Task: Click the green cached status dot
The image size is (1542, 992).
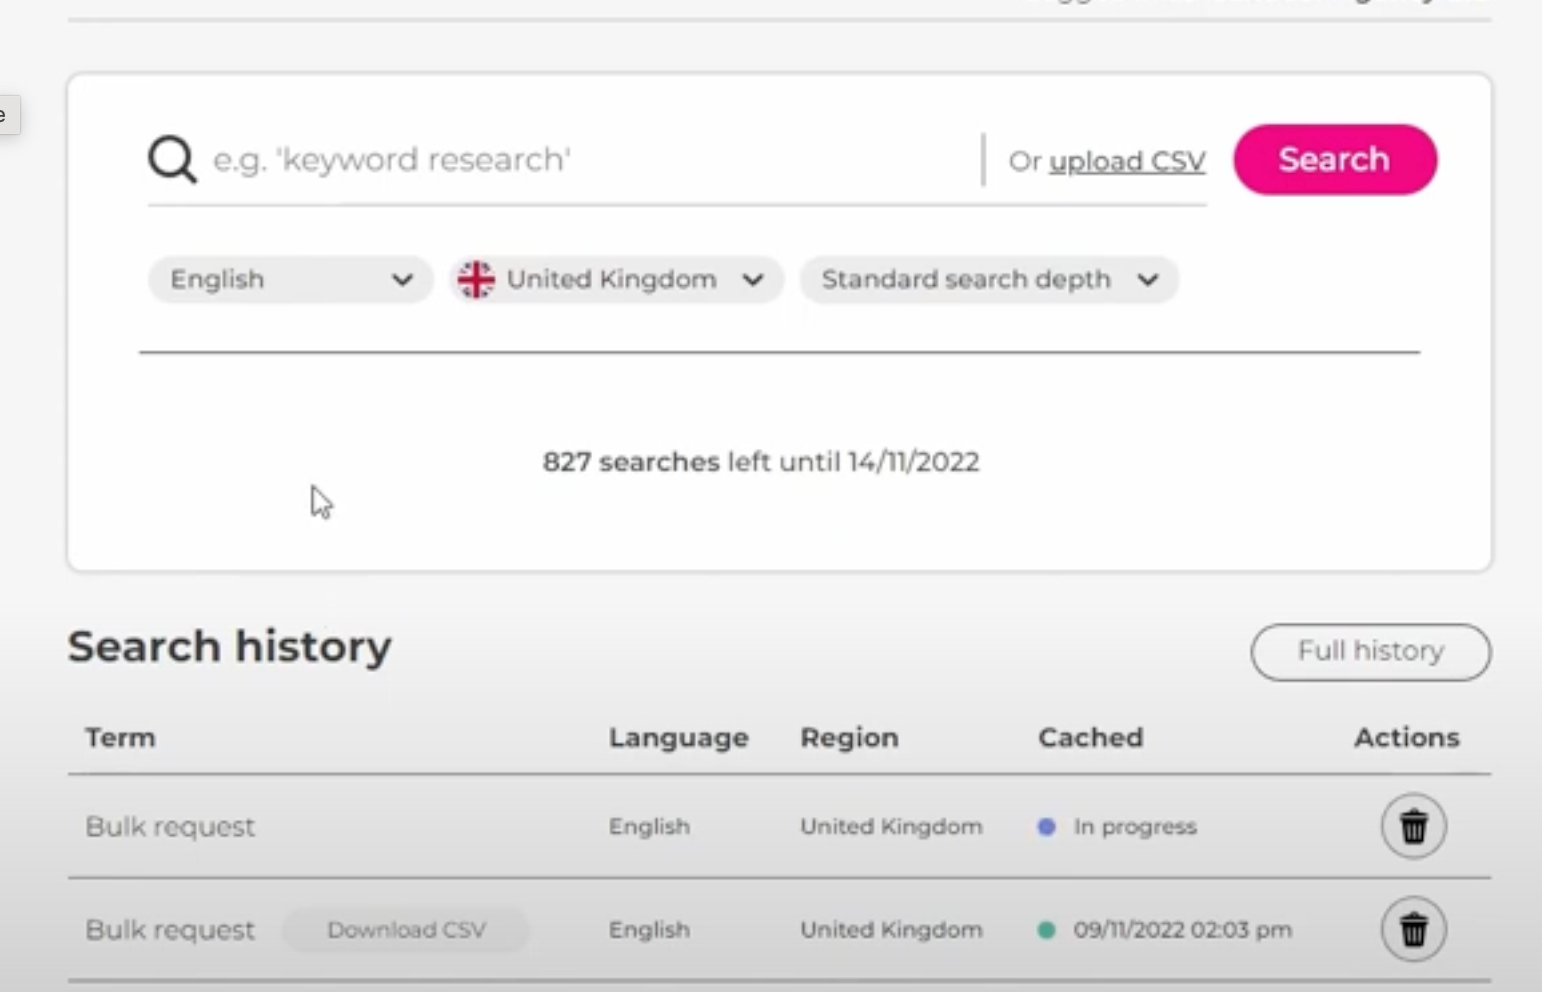Action: (1046, 930)
